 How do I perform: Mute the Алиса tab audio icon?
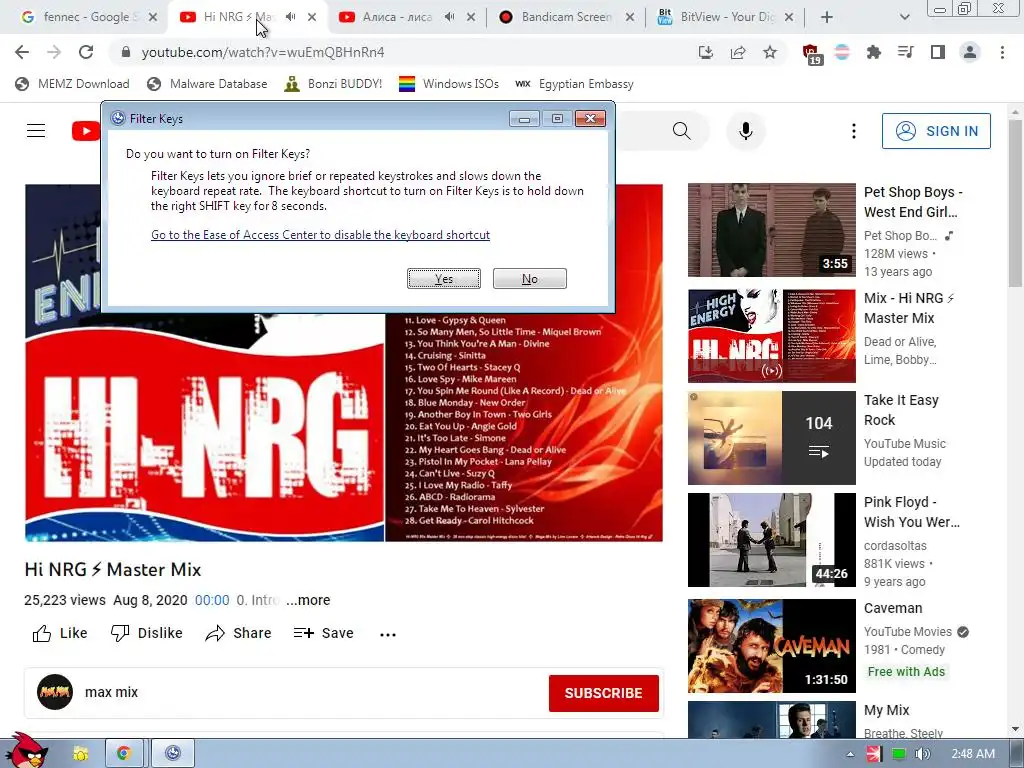[449, 17]
